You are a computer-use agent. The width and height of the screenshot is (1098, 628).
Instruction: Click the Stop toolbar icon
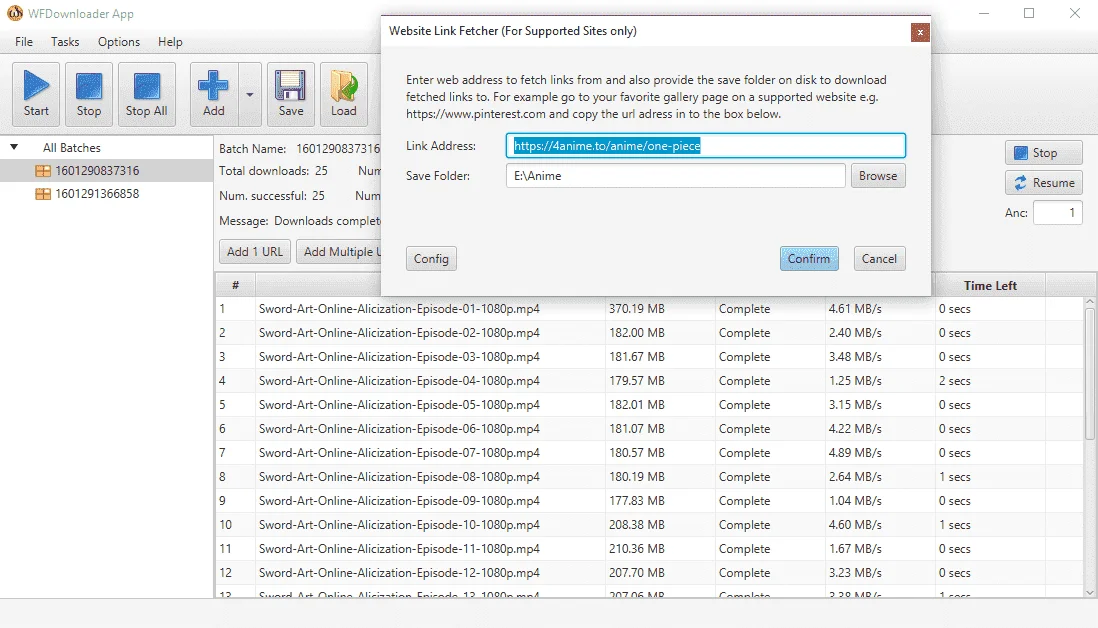pyautogui.click(x=89, y=95)
